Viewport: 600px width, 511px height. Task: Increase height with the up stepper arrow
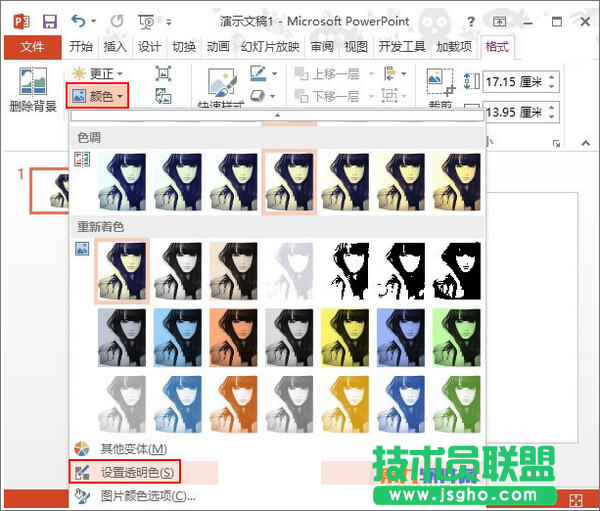(x=551, y=77)
